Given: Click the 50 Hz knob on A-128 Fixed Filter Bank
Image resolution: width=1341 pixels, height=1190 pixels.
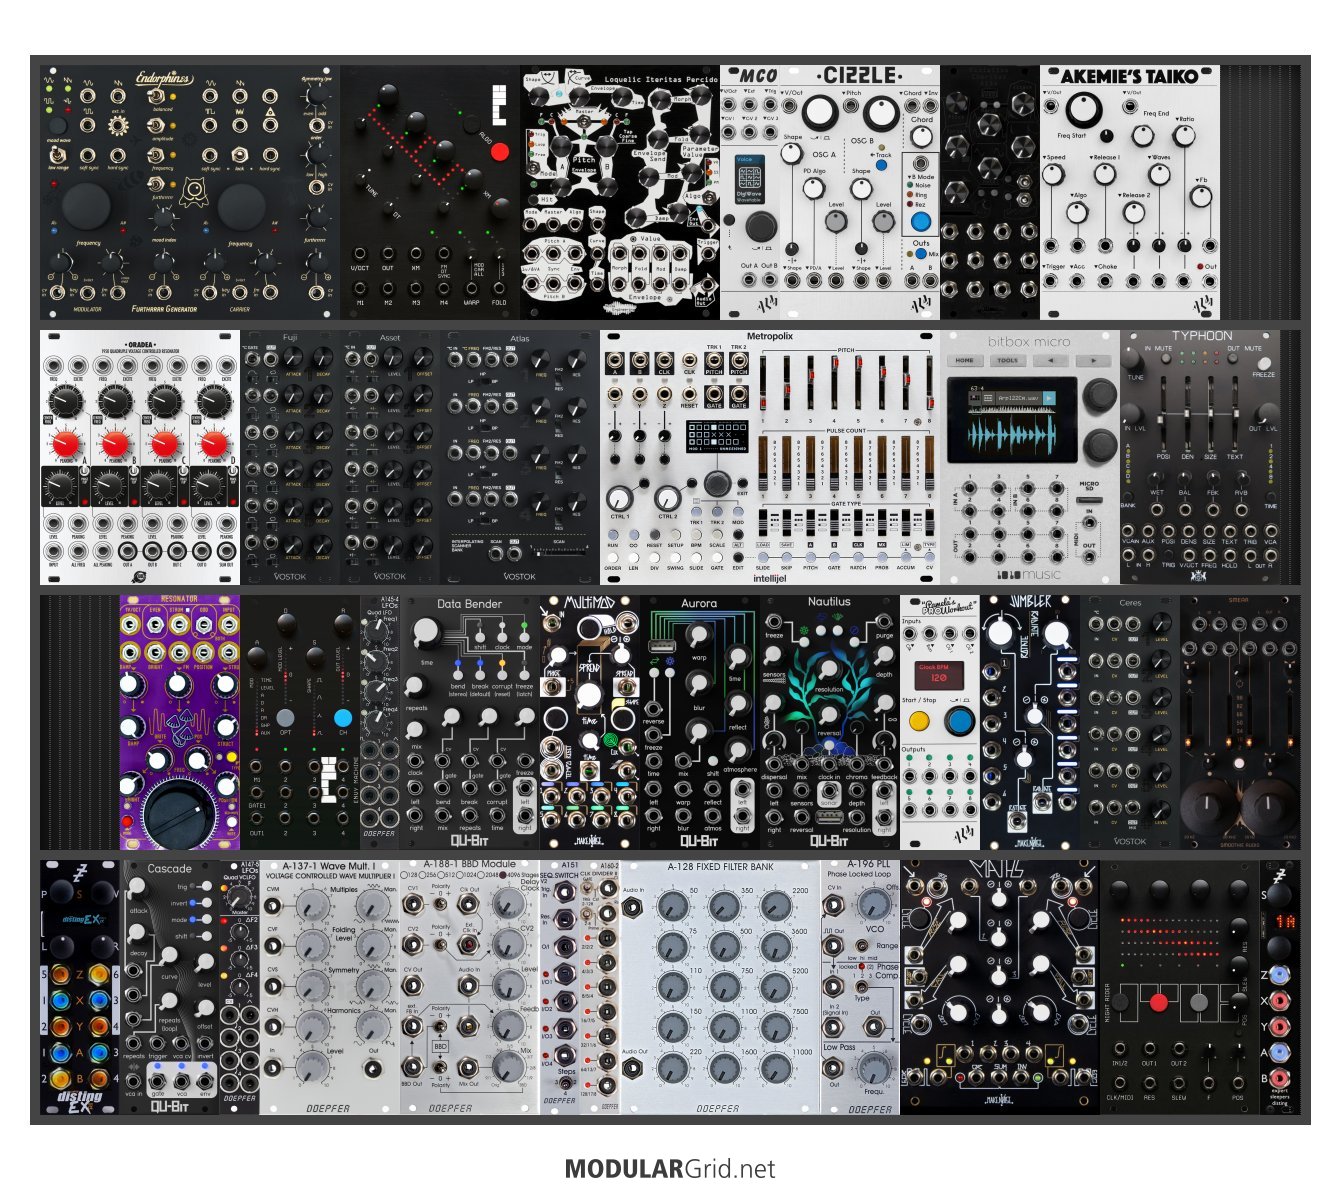Looking at the screenshot, I should pyautogui.click(x=674, y=906).
